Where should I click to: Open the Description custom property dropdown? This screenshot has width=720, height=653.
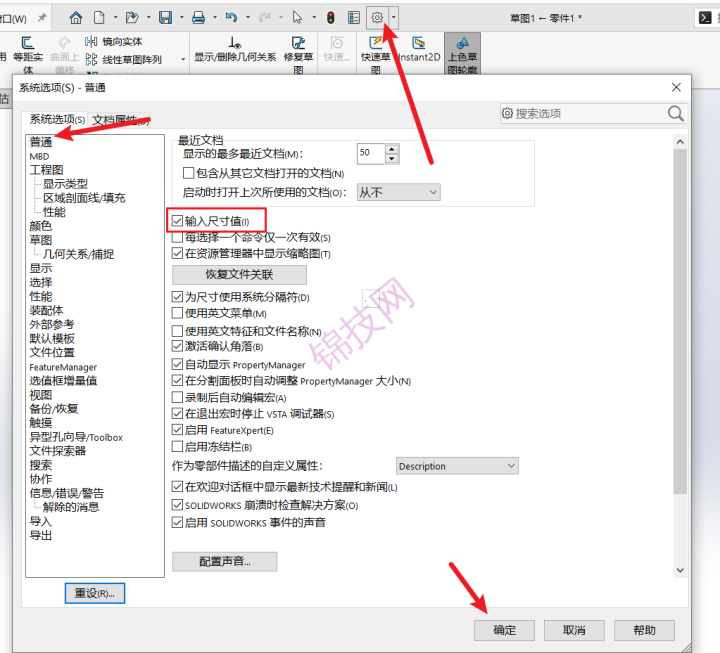click(x=457, y=466)
